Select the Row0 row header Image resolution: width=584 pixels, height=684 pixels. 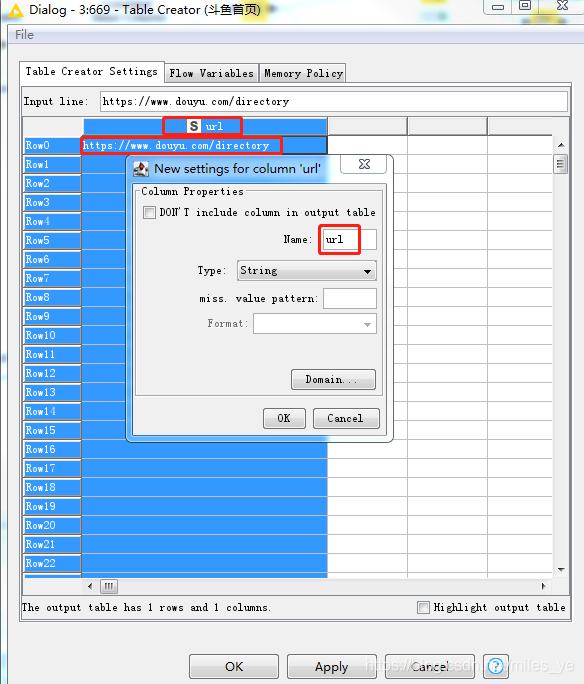tap(52, 145)
